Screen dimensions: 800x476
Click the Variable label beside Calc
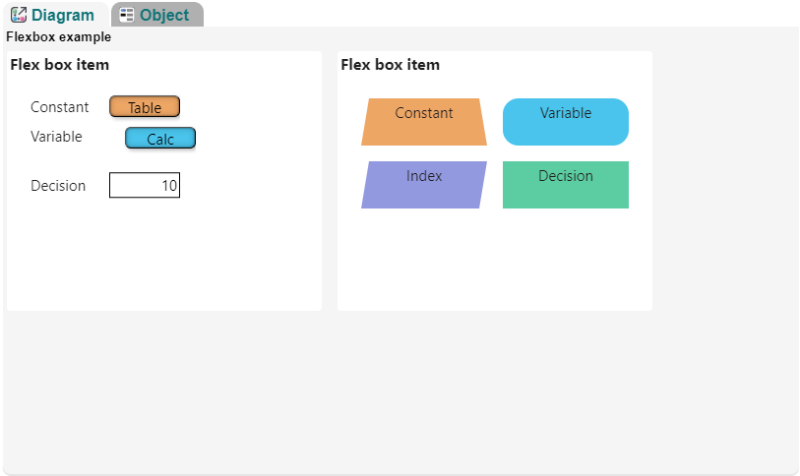coord(56,137)
